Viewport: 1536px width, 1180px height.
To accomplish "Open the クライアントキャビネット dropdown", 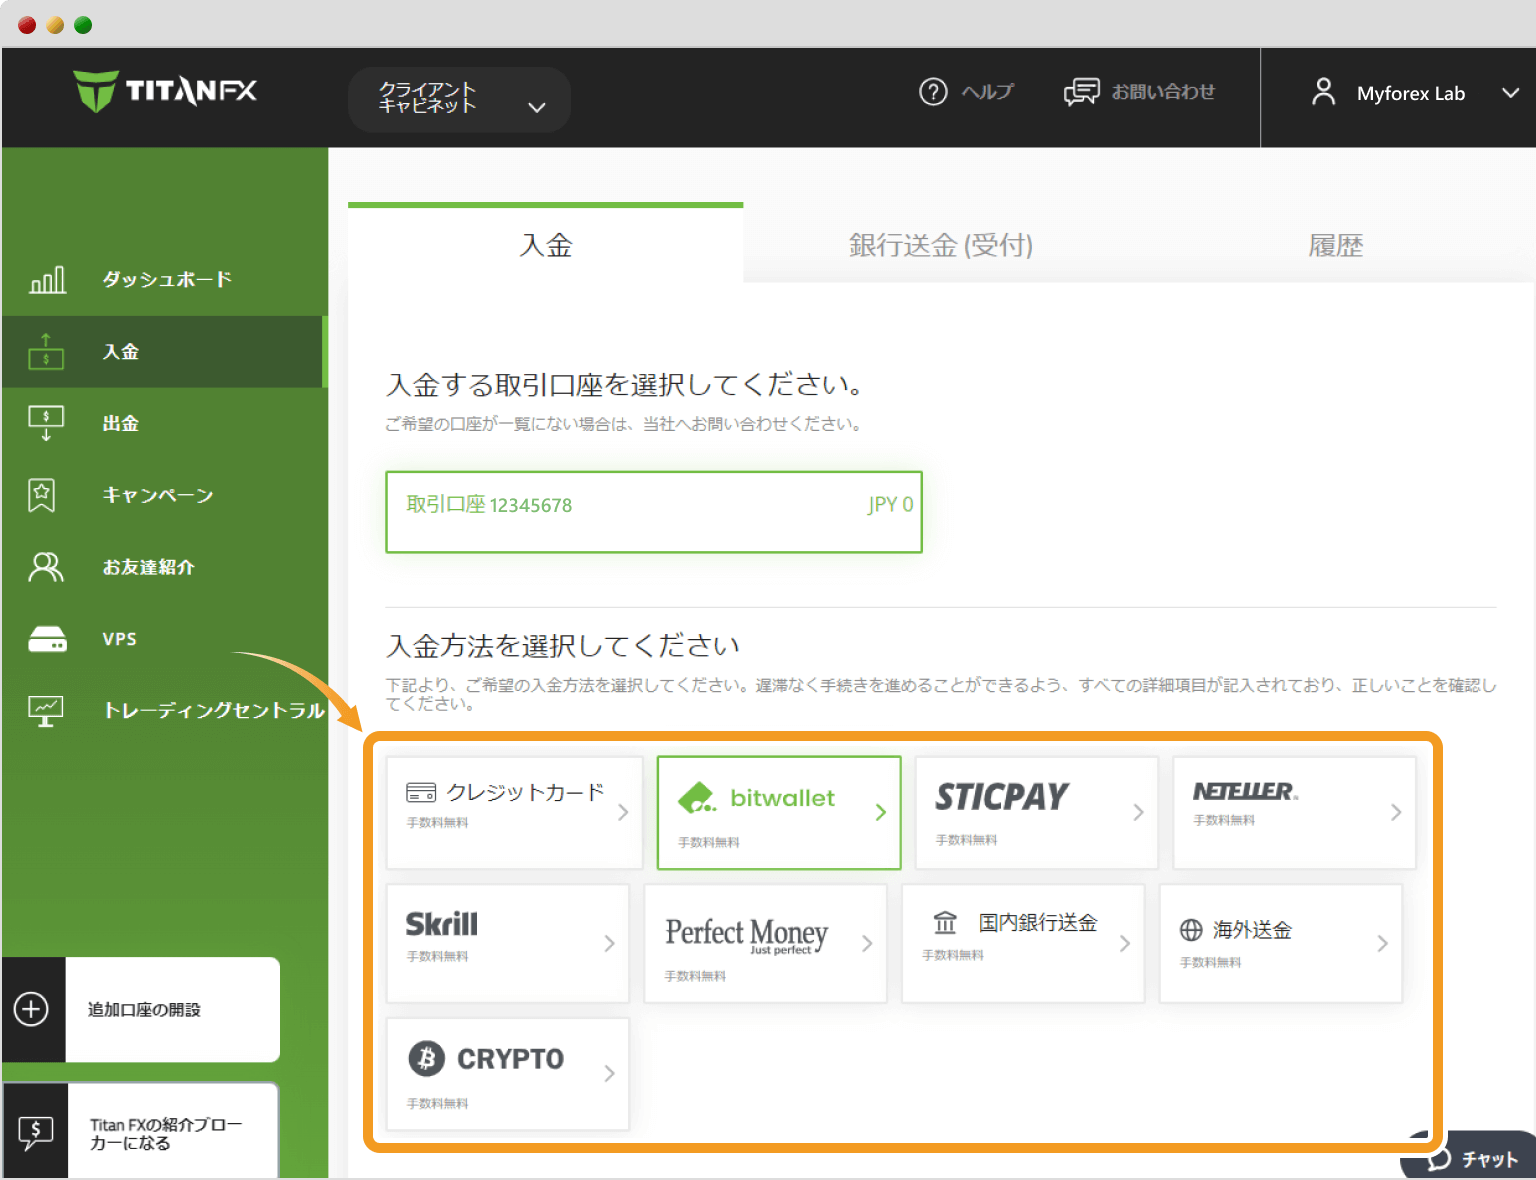I will (459, 99).
